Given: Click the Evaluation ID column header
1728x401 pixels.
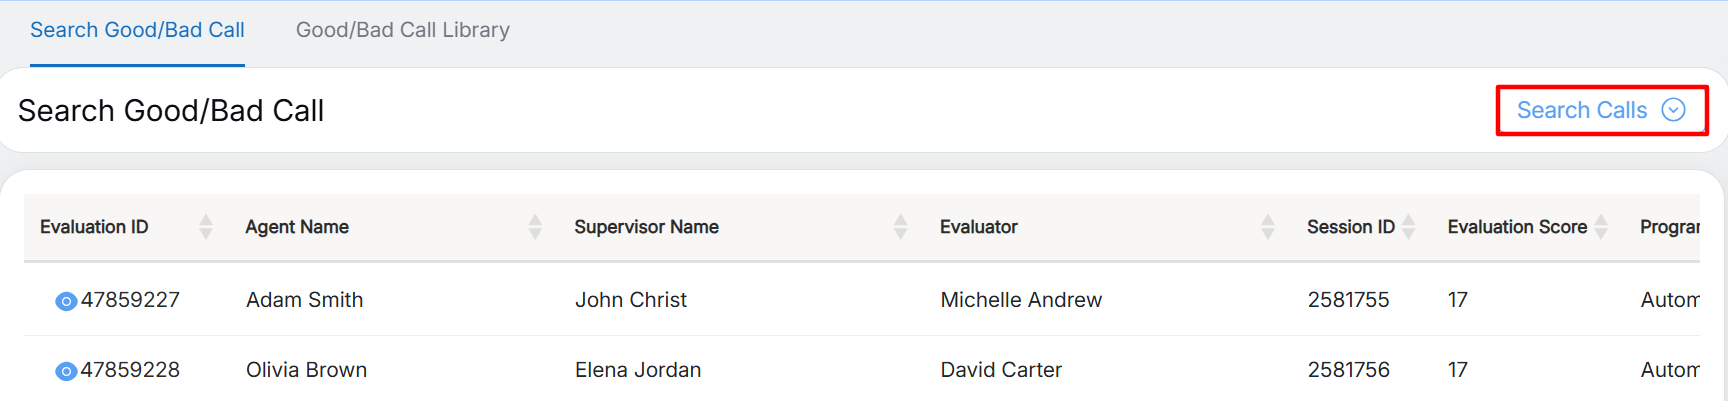Looking at the screenshot, I should [94, 227].
